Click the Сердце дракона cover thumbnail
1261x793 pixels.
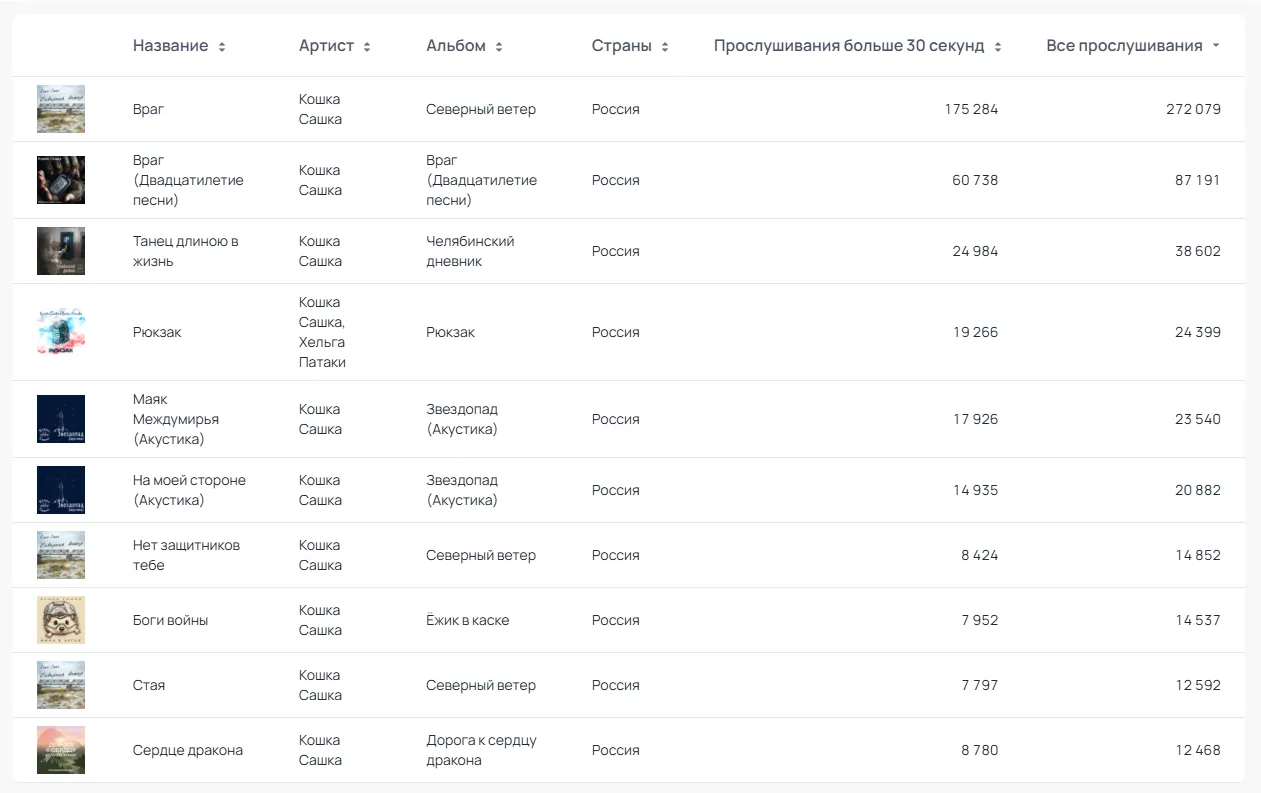[61, 750]
